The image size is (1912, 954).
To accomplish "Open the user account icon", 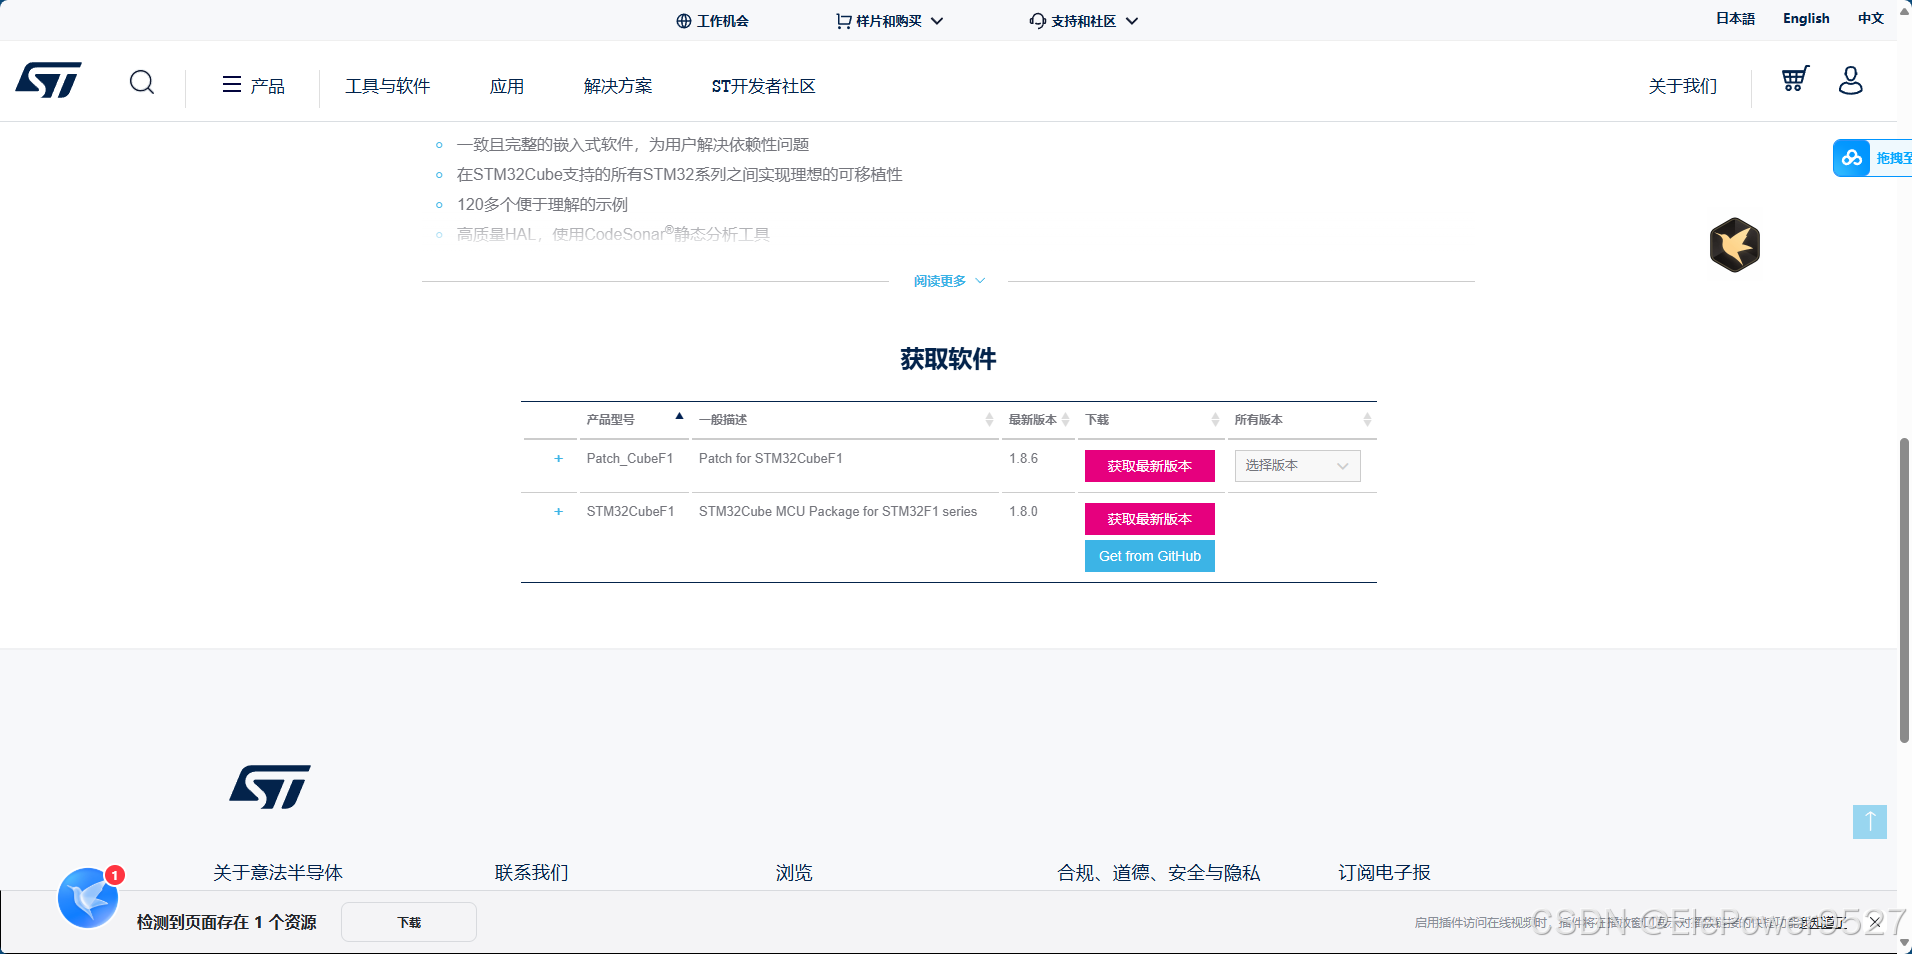I will [x=1851, y=80].
